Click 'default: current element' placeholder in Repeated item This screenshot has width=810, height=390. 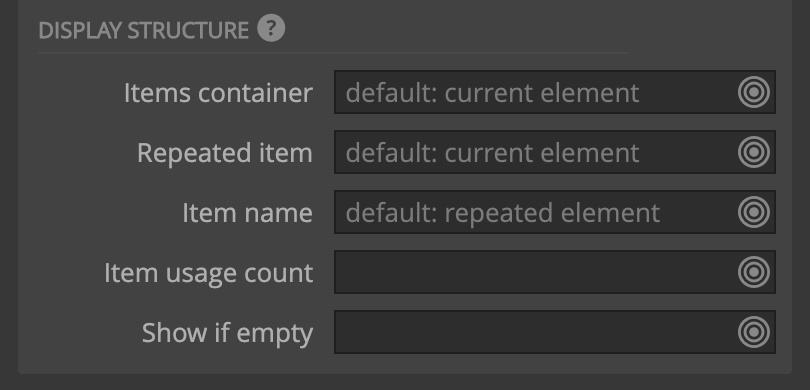coord(492,153)
